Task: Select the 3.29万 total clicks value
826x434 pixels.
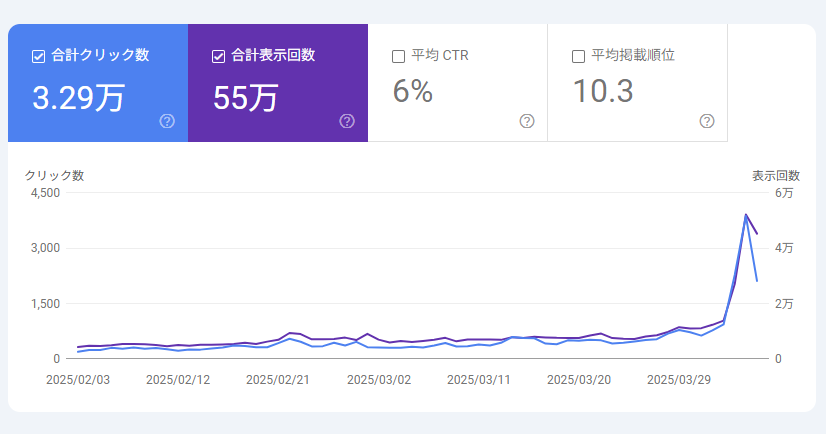Action: point(79,97)
